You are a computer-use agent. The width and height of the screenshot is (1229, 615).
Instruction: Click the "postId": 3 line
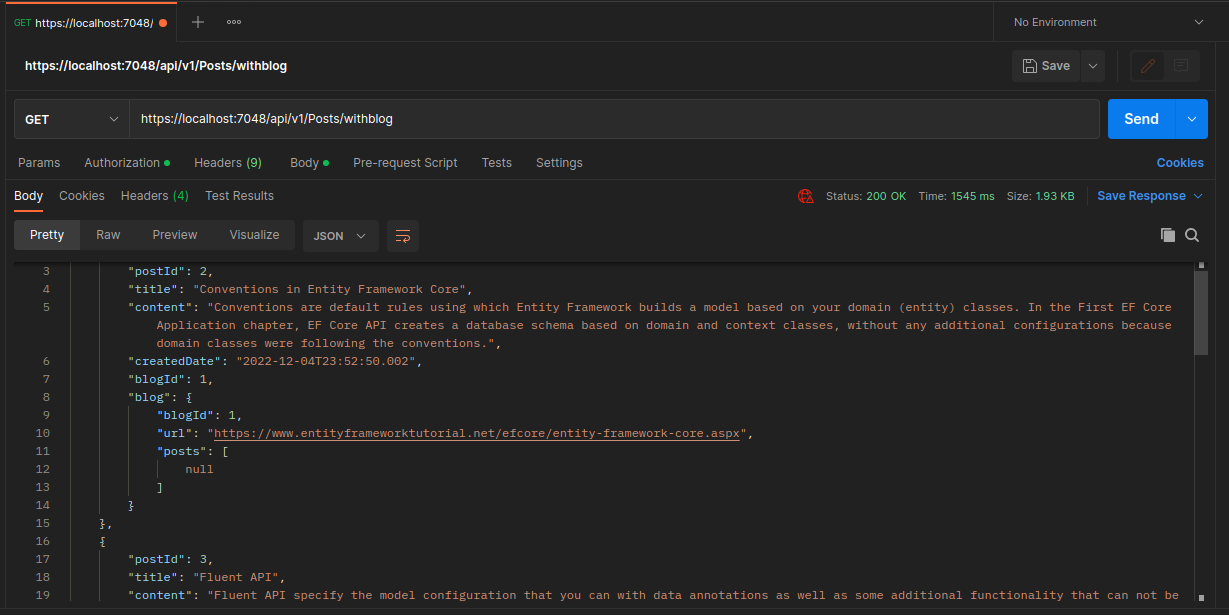171,559
